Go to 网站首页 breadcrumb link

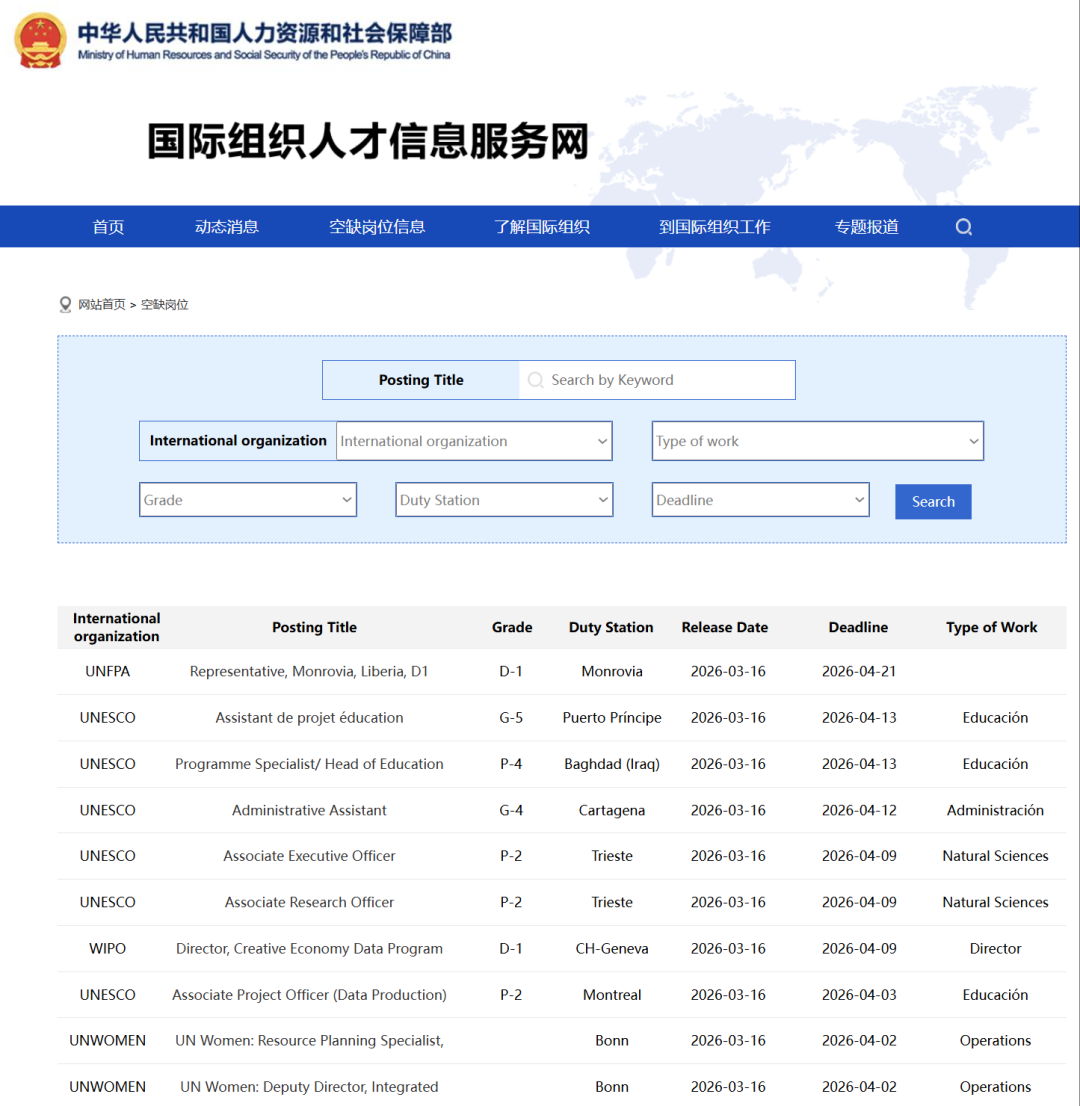click(x=102, y=304)
